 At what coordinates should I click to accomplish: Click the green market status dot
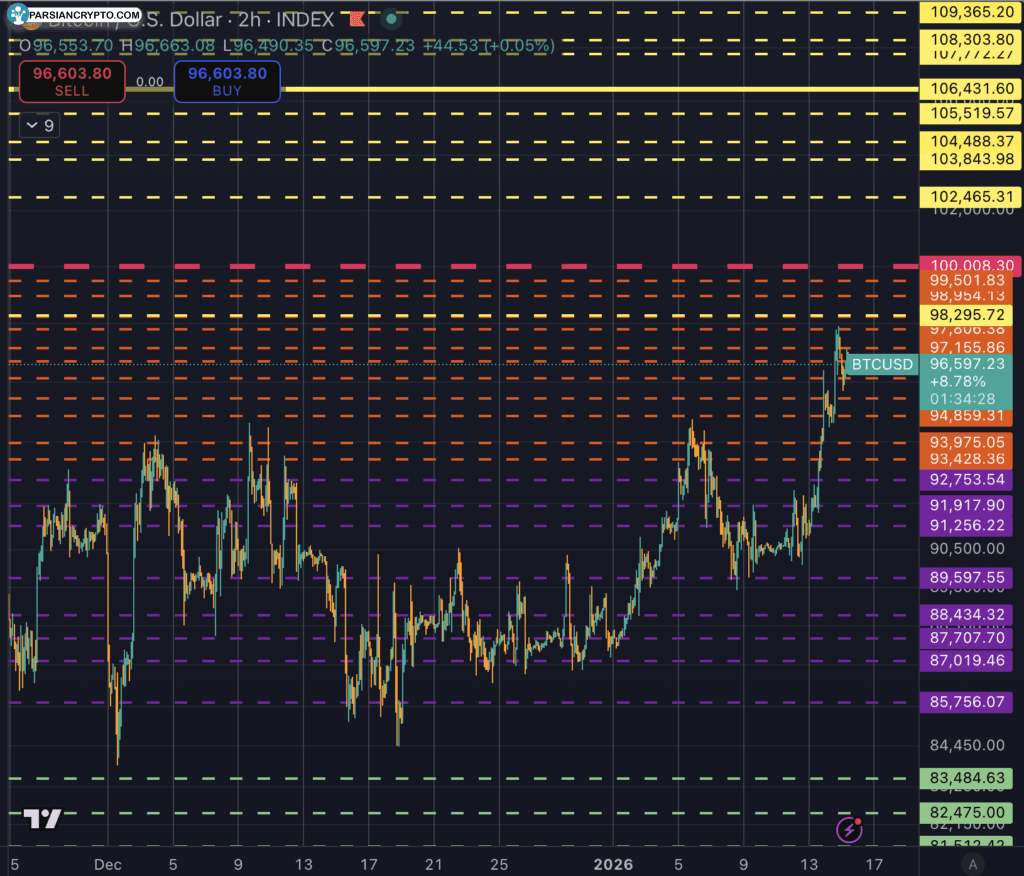tap(391, 19)
